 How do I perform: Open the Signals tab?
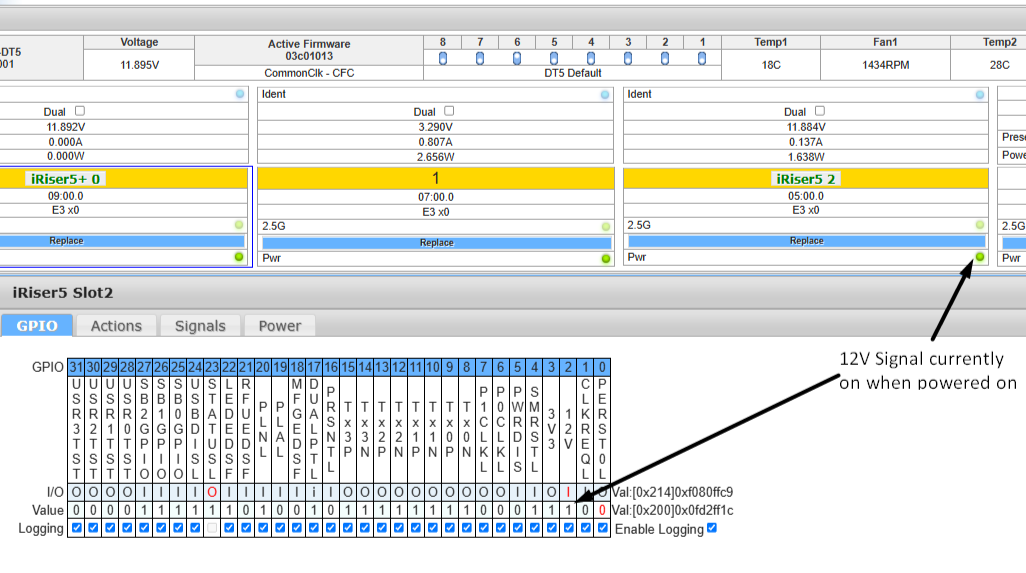(x=200, y=326)
